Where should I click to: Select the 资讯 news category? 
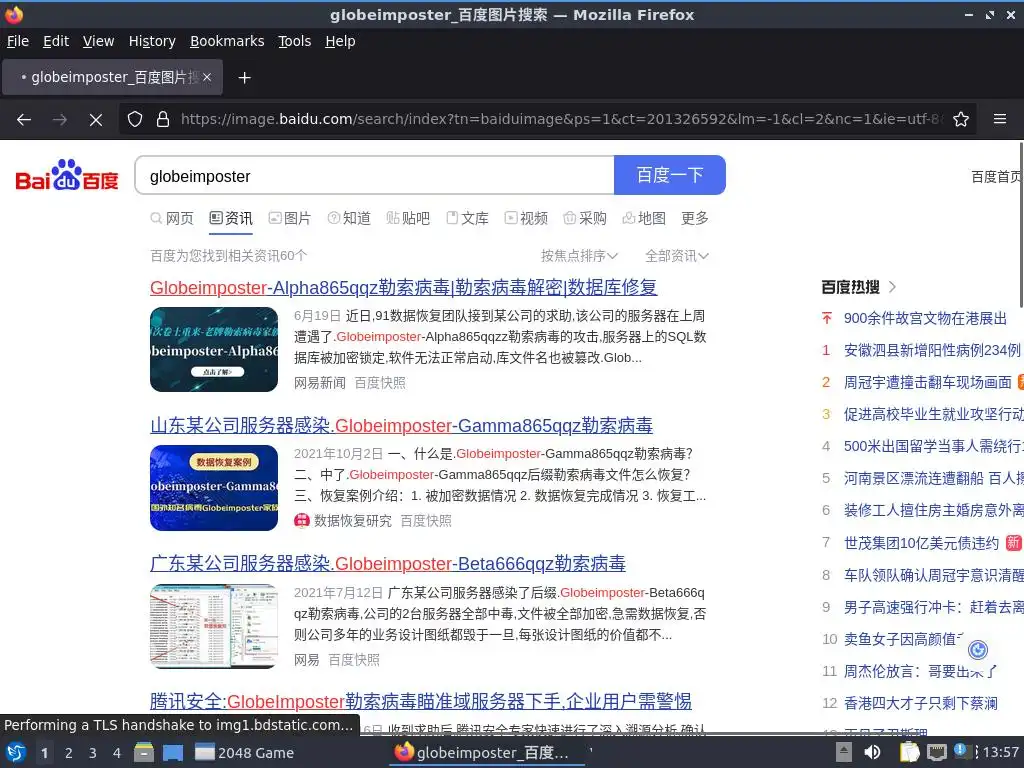click(x=231, y=218)
